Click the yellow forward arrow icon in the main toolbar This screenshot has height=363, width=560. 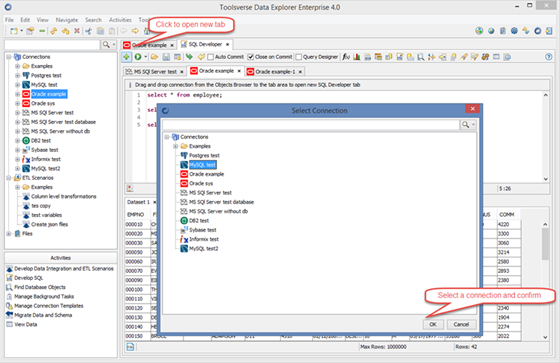pyautogui.click(x=135, y=31)
